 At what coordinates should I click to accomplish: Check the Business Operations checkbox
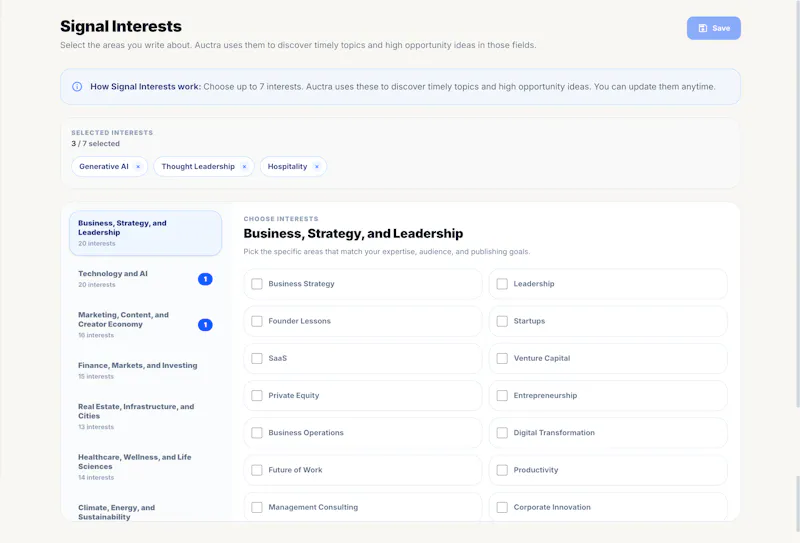(x=257, y=433)
